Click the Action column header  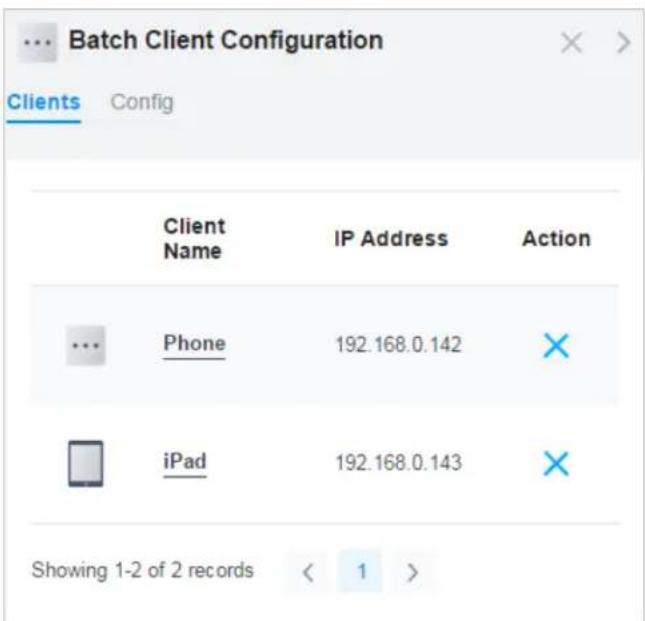556,239
